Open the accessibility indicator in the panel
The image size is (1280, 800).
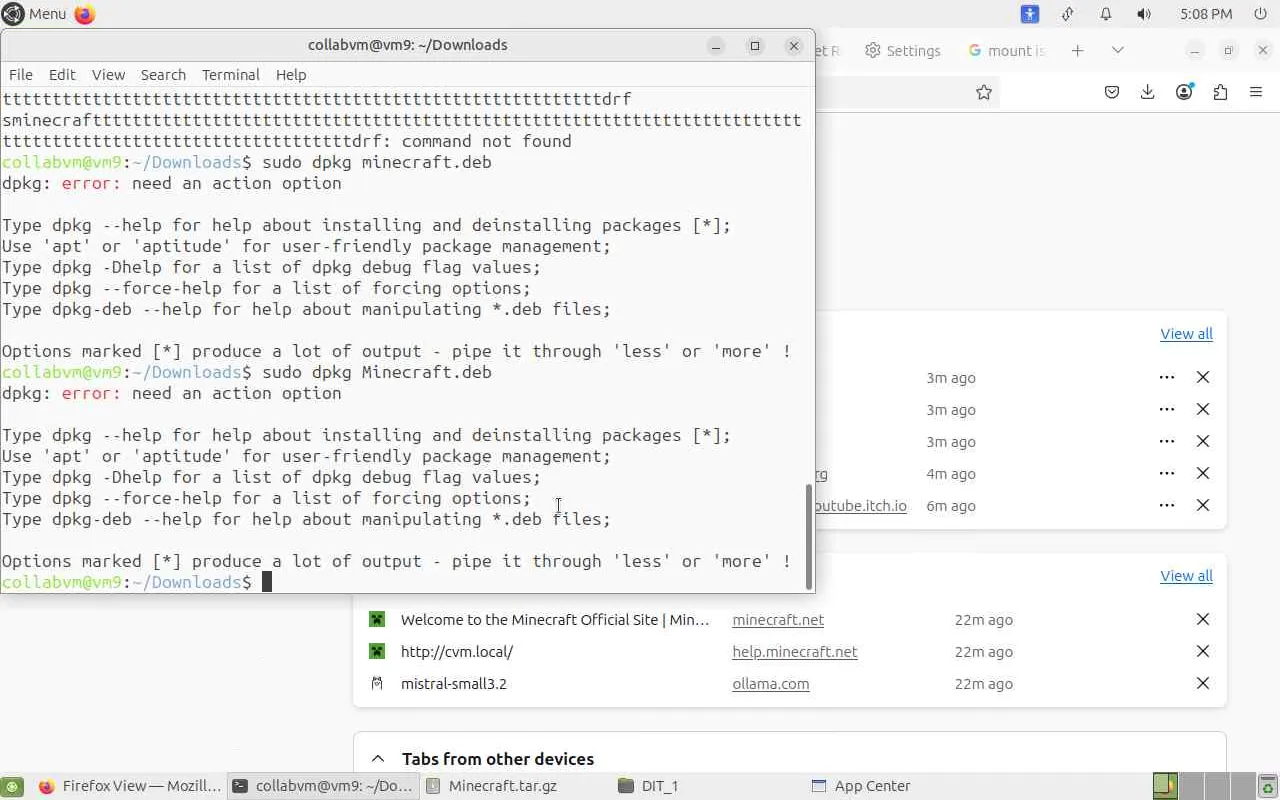coord(1030,14)
